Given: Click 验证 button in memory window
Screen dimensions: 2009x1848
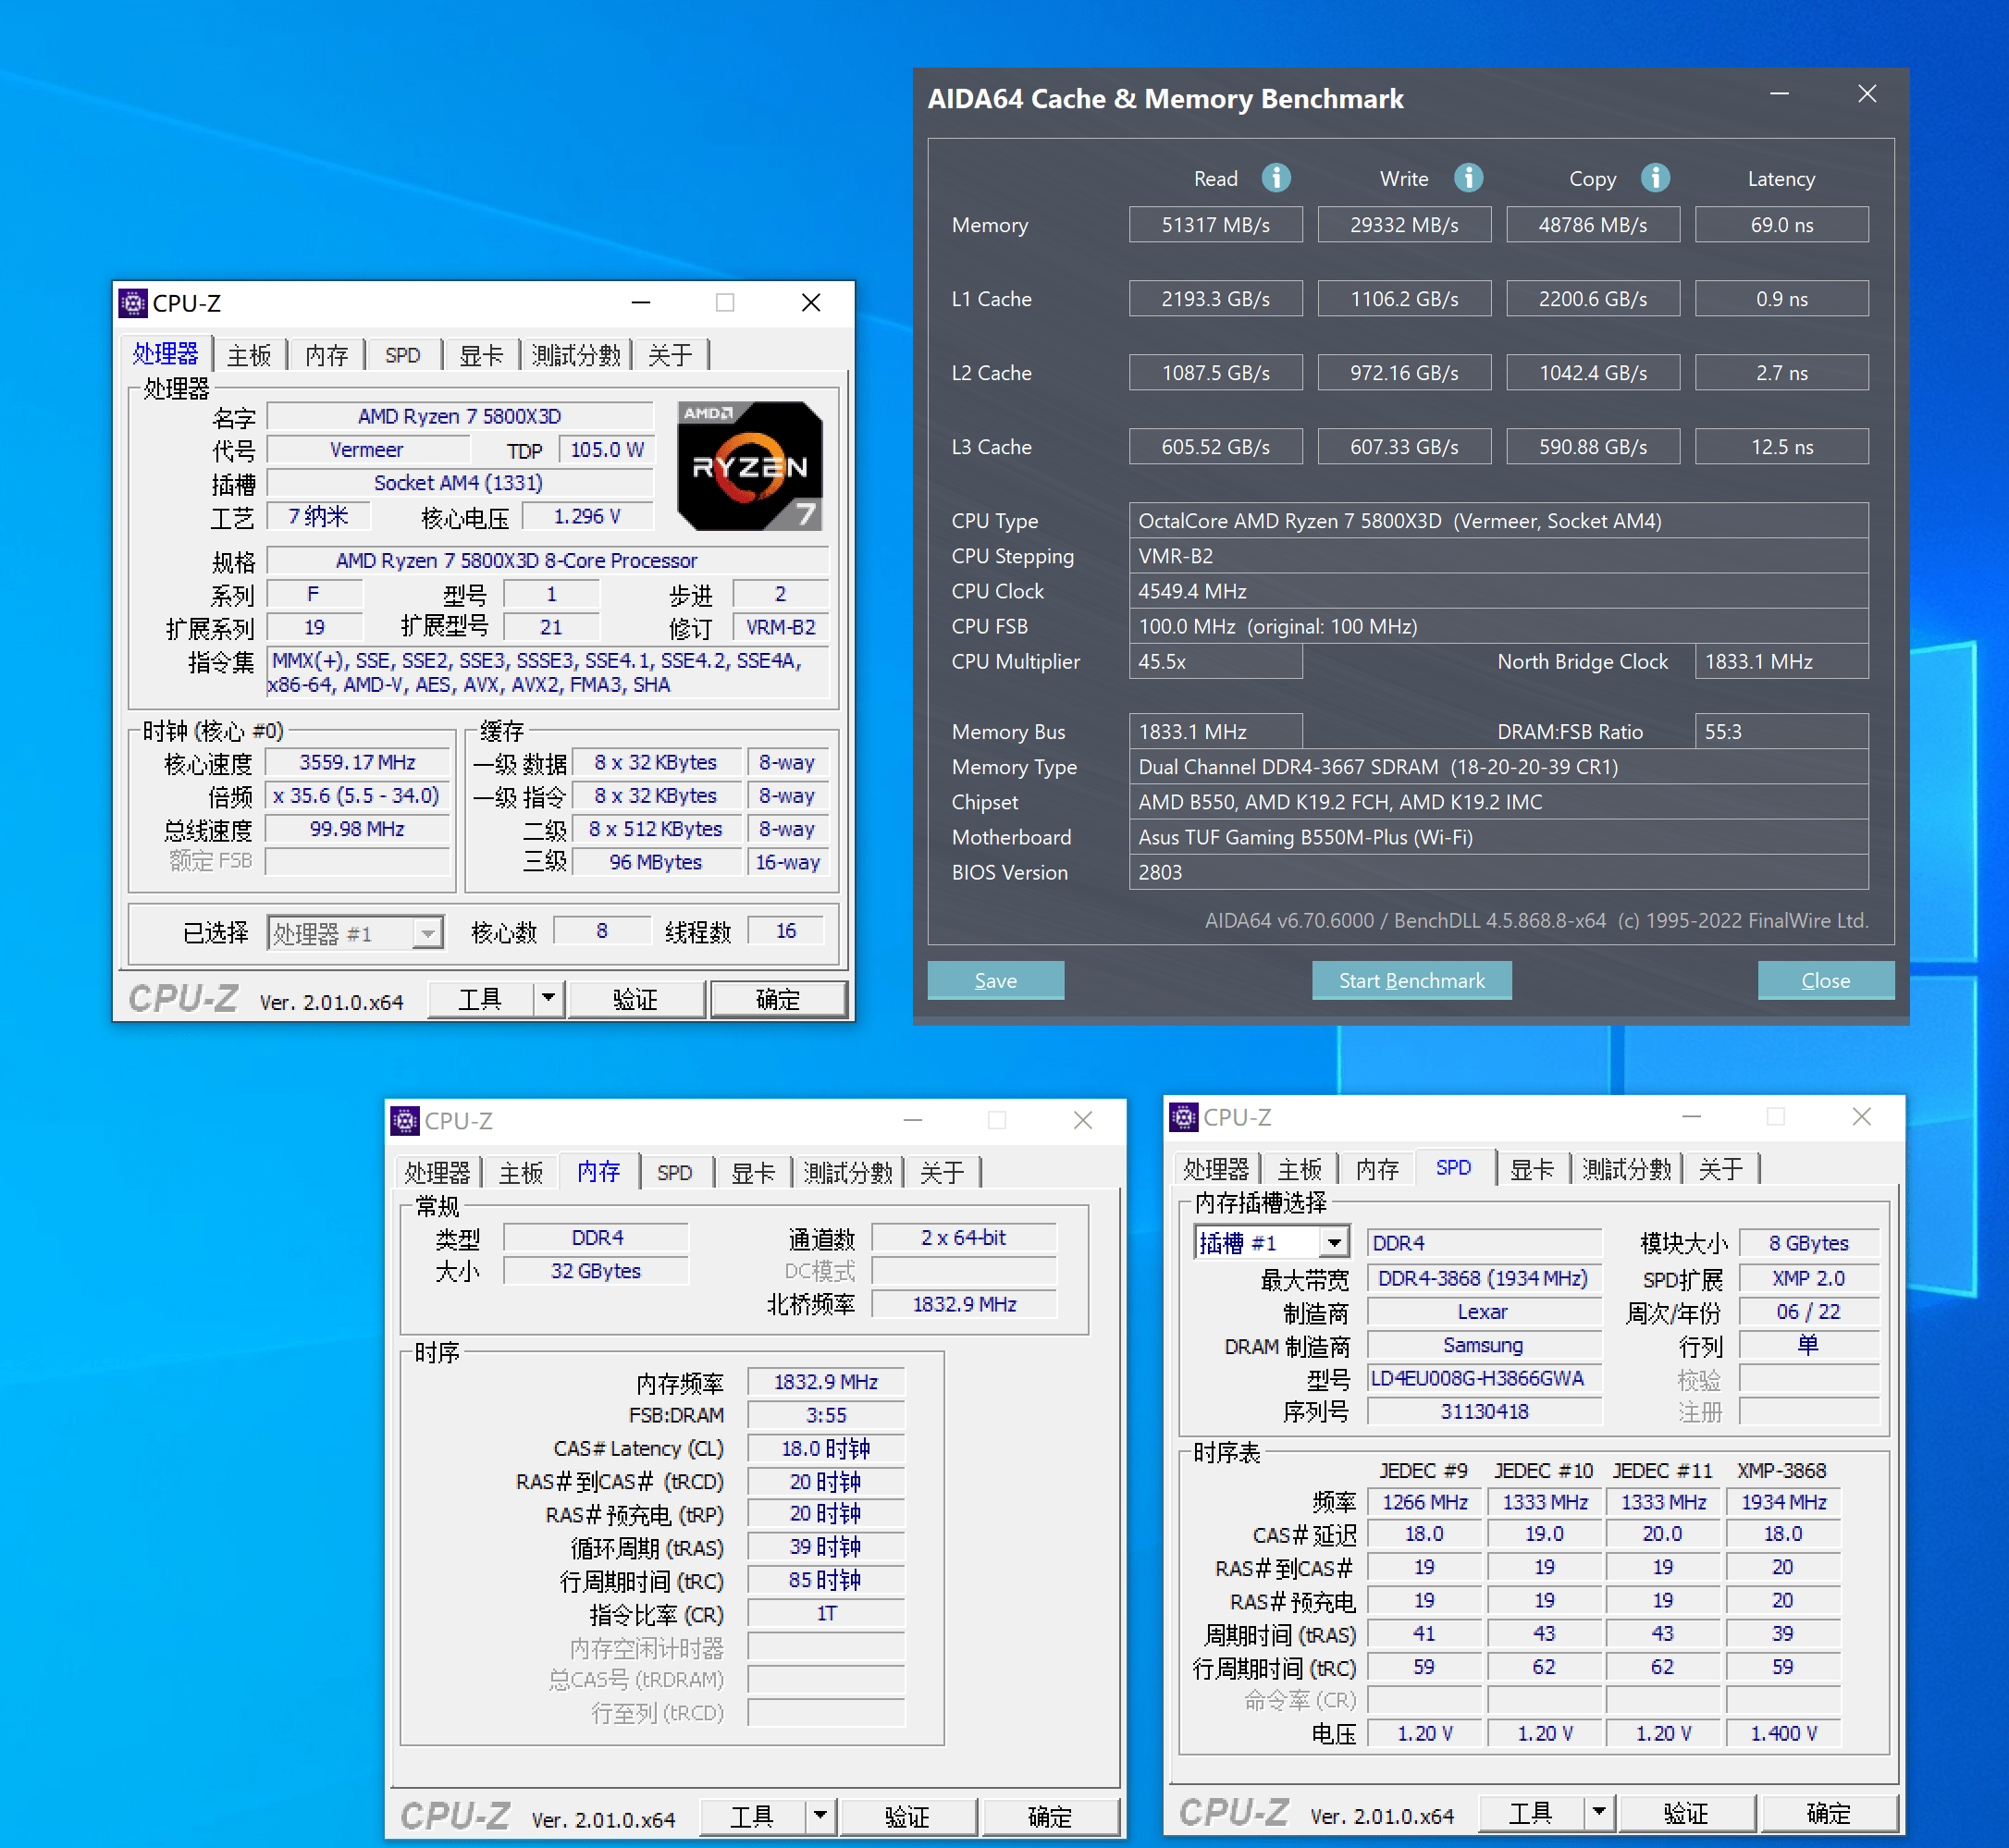Looking at the screenshot, I should [x=908, y=1816].
